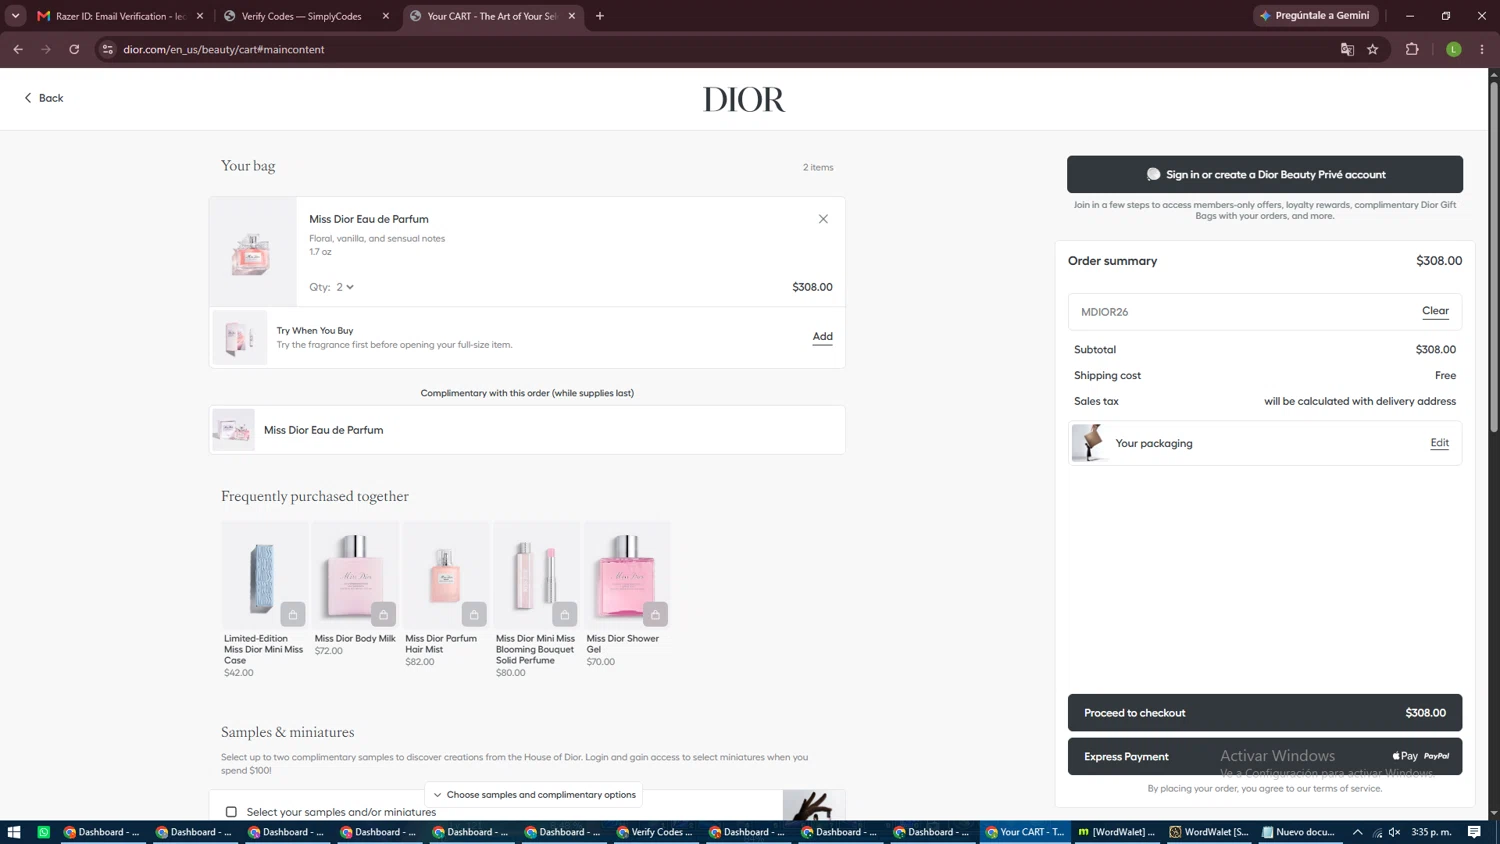Click the 2 items count text
Image resolution: width=1500 pixels, height=844 pixels.
[818, 167]
